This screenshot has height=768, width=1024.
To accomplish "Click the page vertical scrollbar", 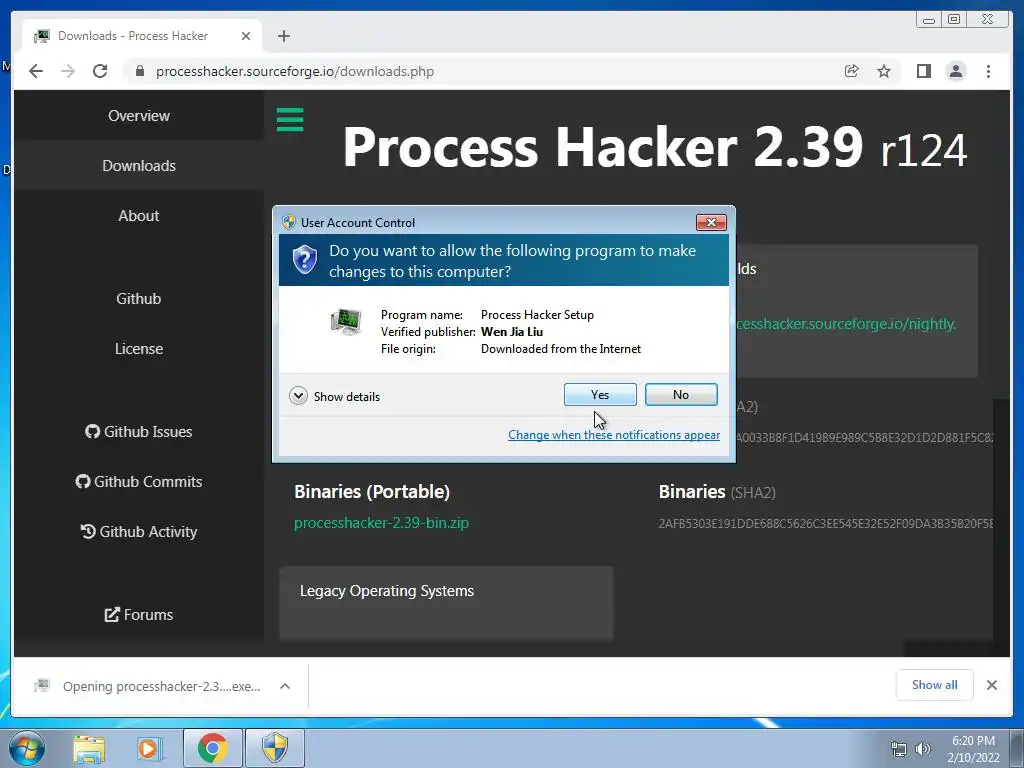I will click(1000, 374).
